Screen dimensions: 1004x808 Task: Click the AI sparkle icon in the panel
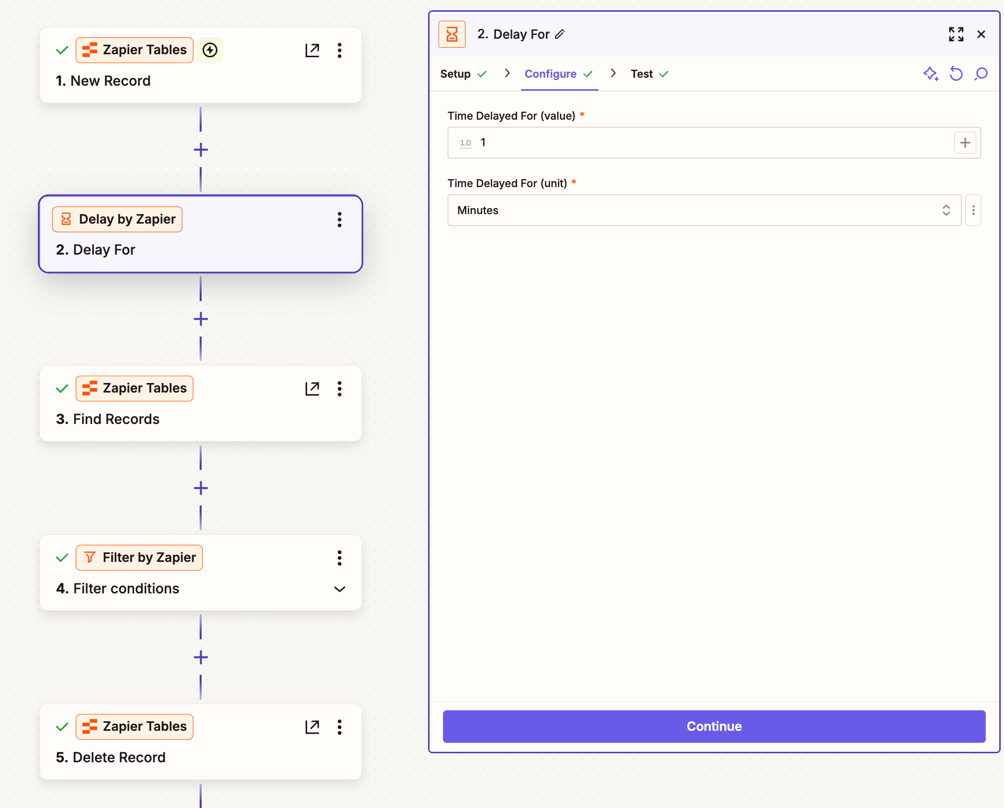[930, 74]
